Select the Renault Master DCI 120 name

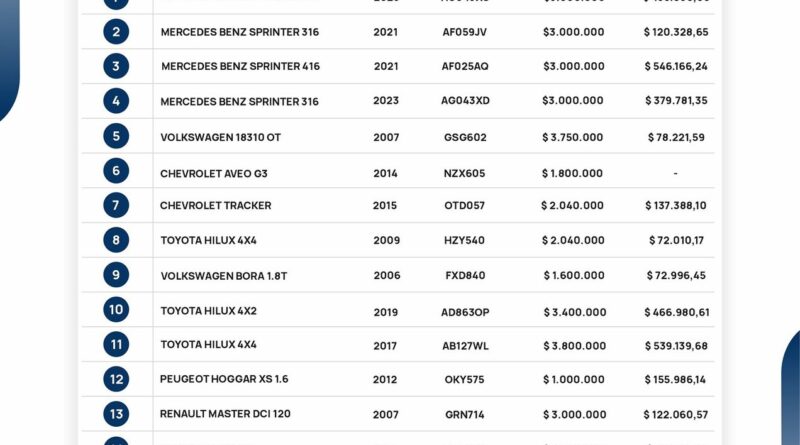pyautogui.click(x=225, y=413)
